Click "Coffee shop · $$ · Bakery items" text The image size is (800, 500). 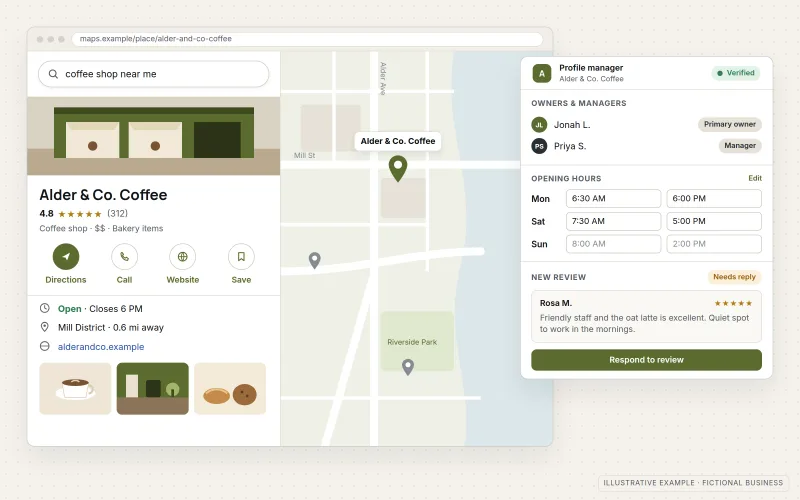point(101,229)
